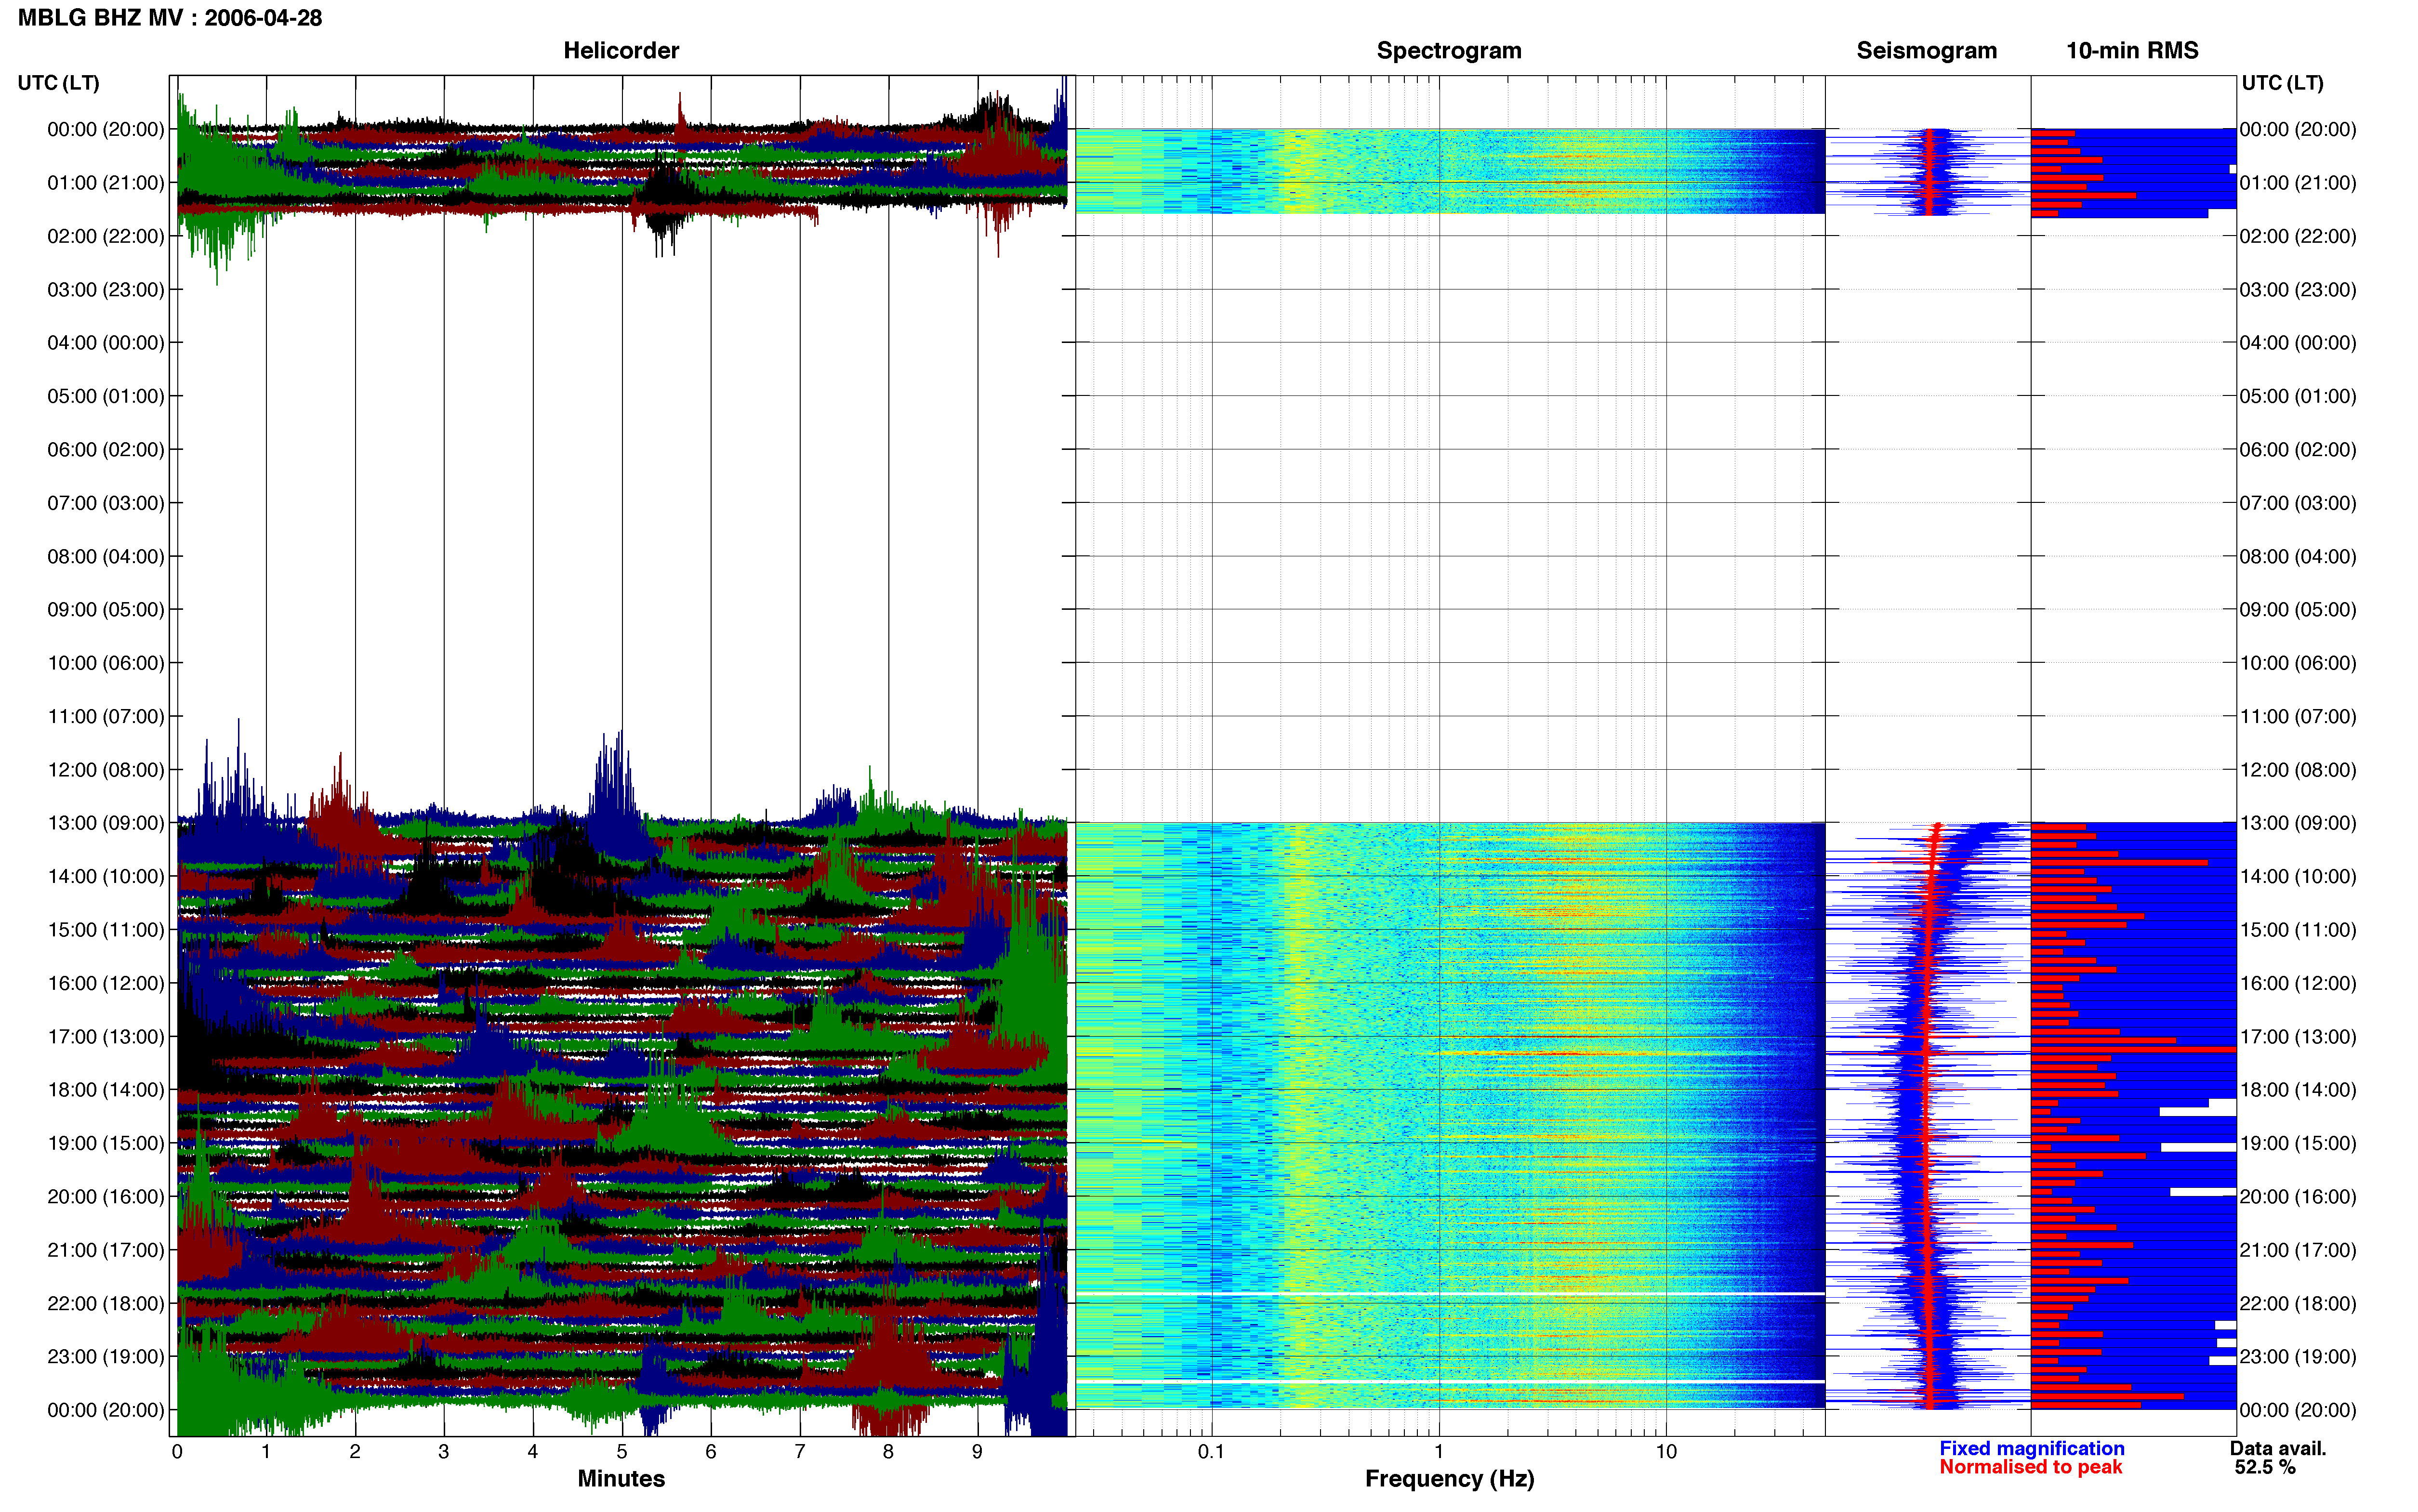Click the 4 tick on the Minutes axis
The image size is (2418, 1512).
(x=533, y=1452)
